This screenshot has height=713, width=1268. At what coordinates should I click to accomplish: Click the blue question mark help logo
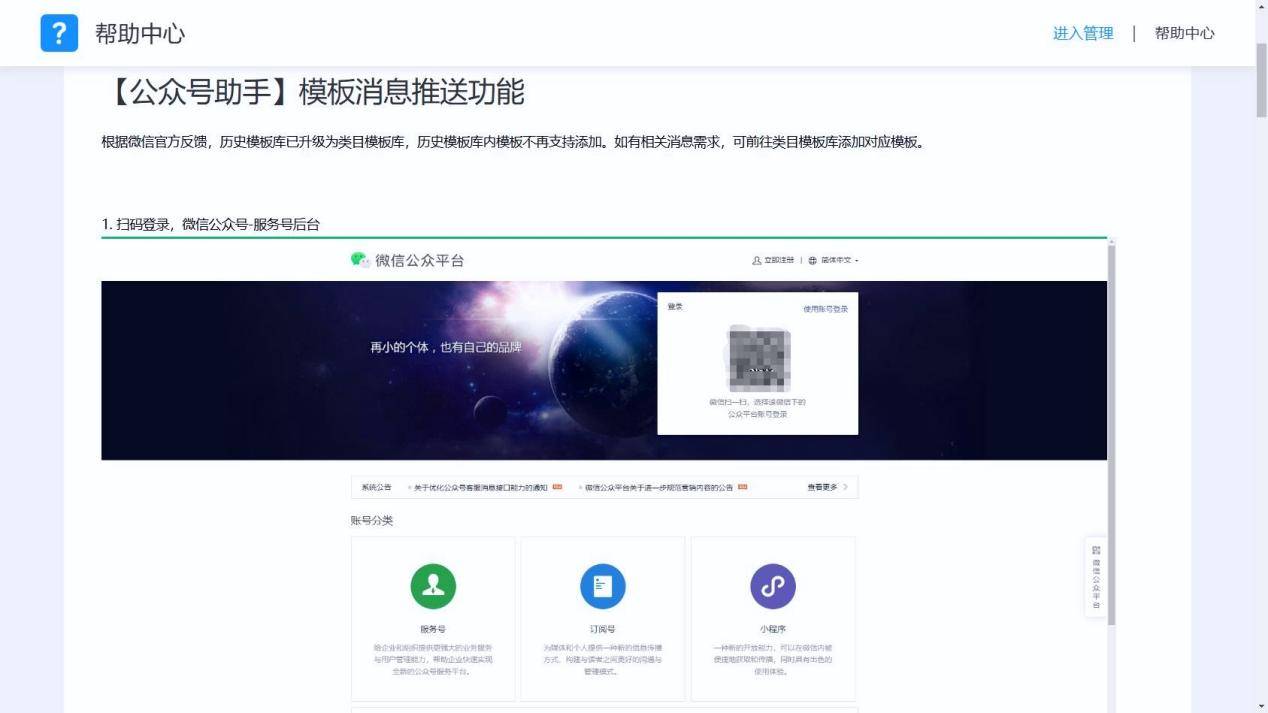pos(59,33)
